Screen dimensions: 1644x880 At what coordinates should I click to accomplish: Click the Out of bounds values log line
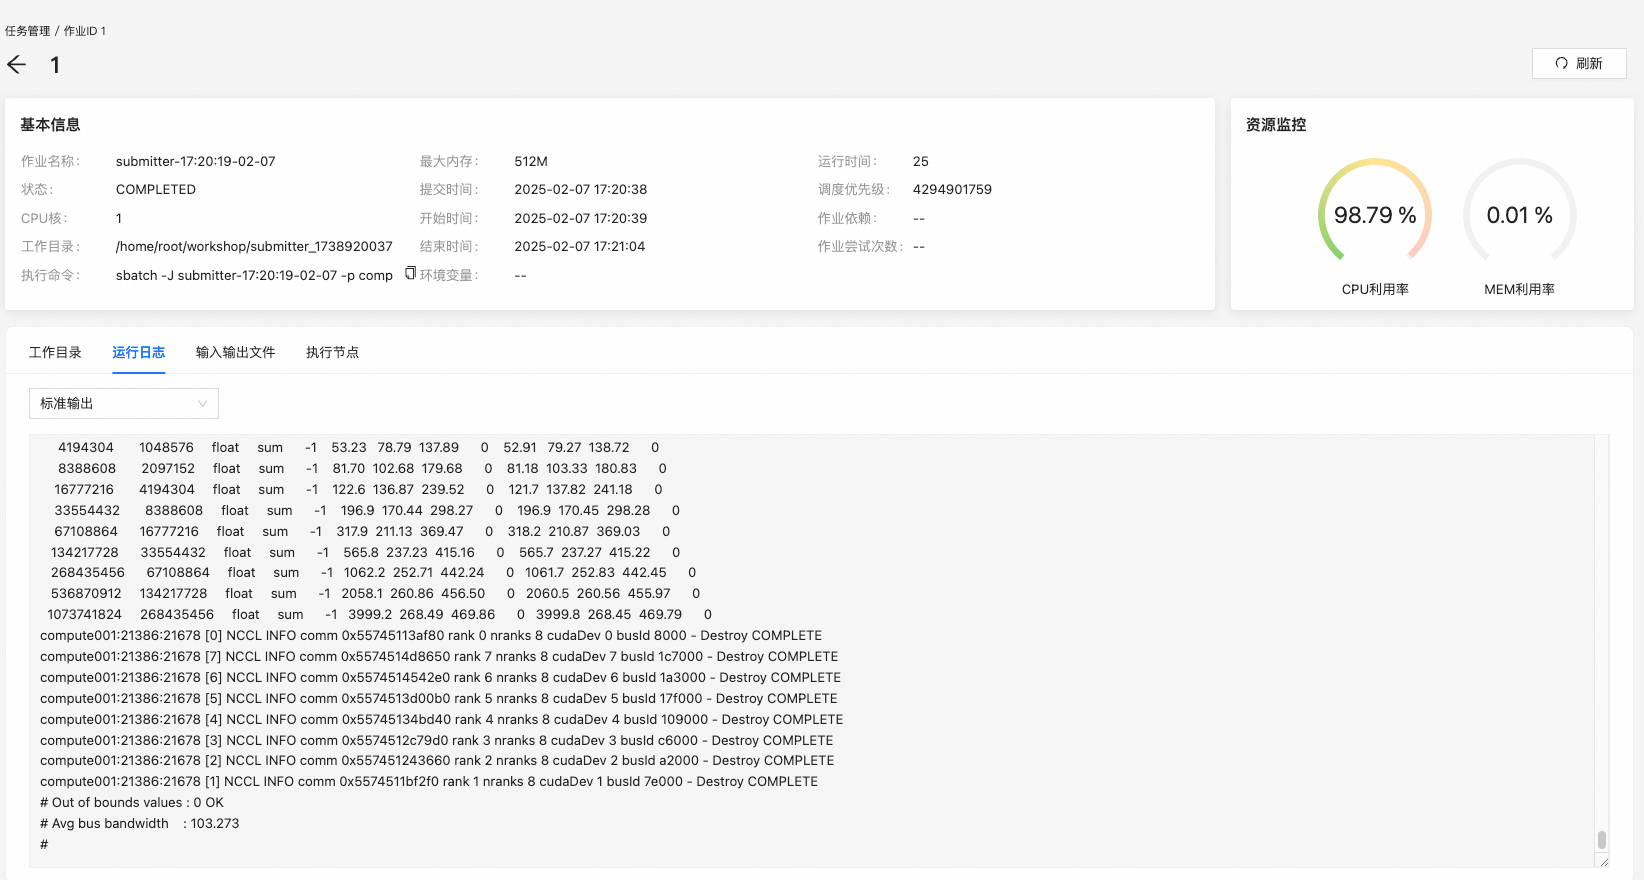tap(132, 803)
